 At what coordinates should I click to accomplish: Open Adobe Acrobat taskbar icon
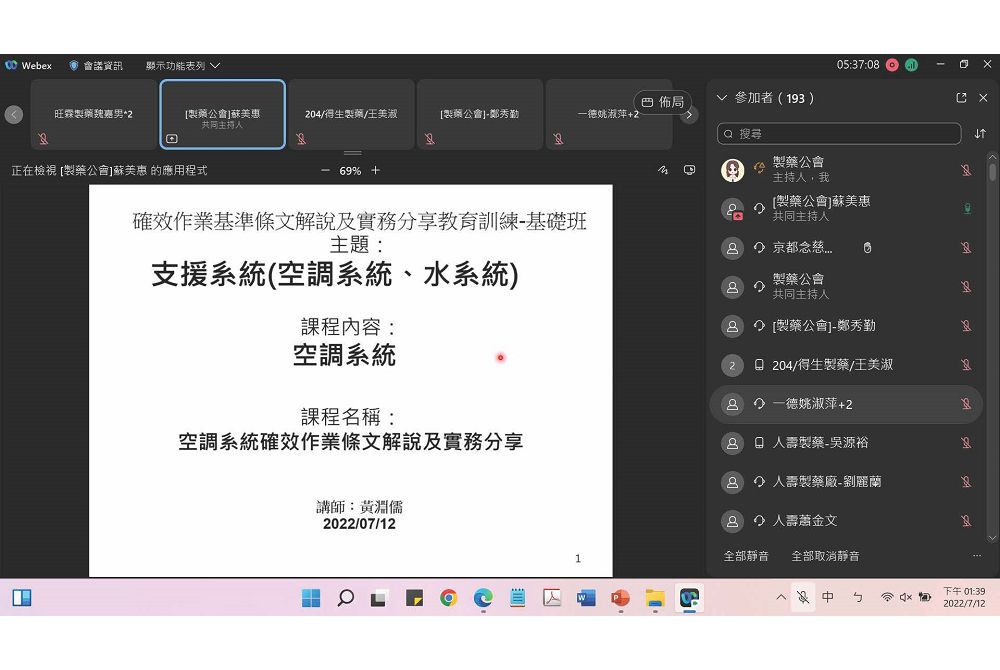552,598
